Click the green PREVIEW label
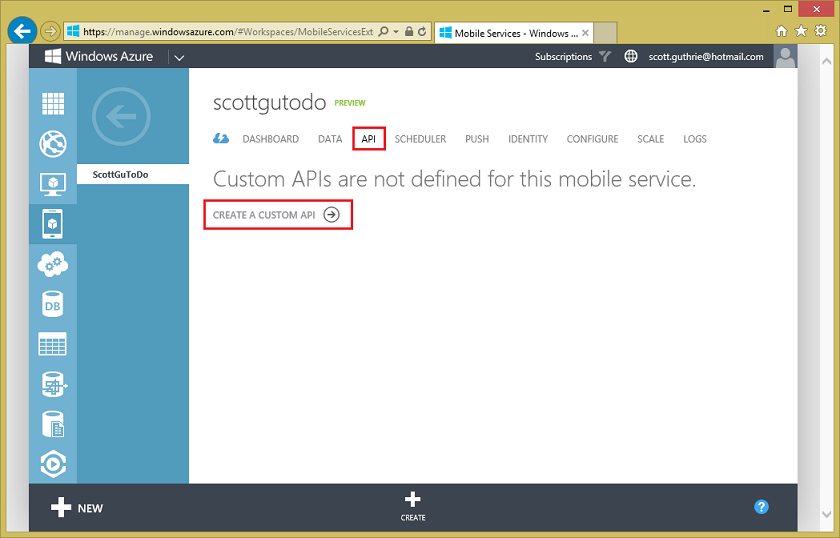840x538 pixels. [x=350, y=103]
